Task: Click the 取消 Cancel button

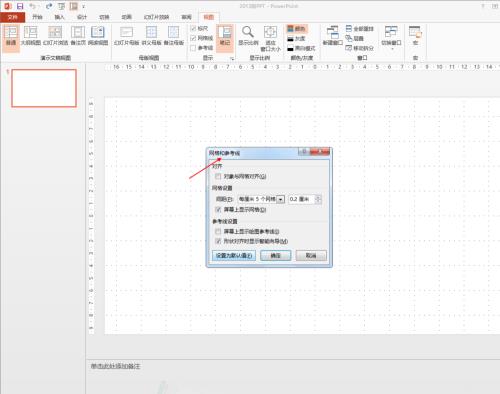Action: [x=311, y=256]
